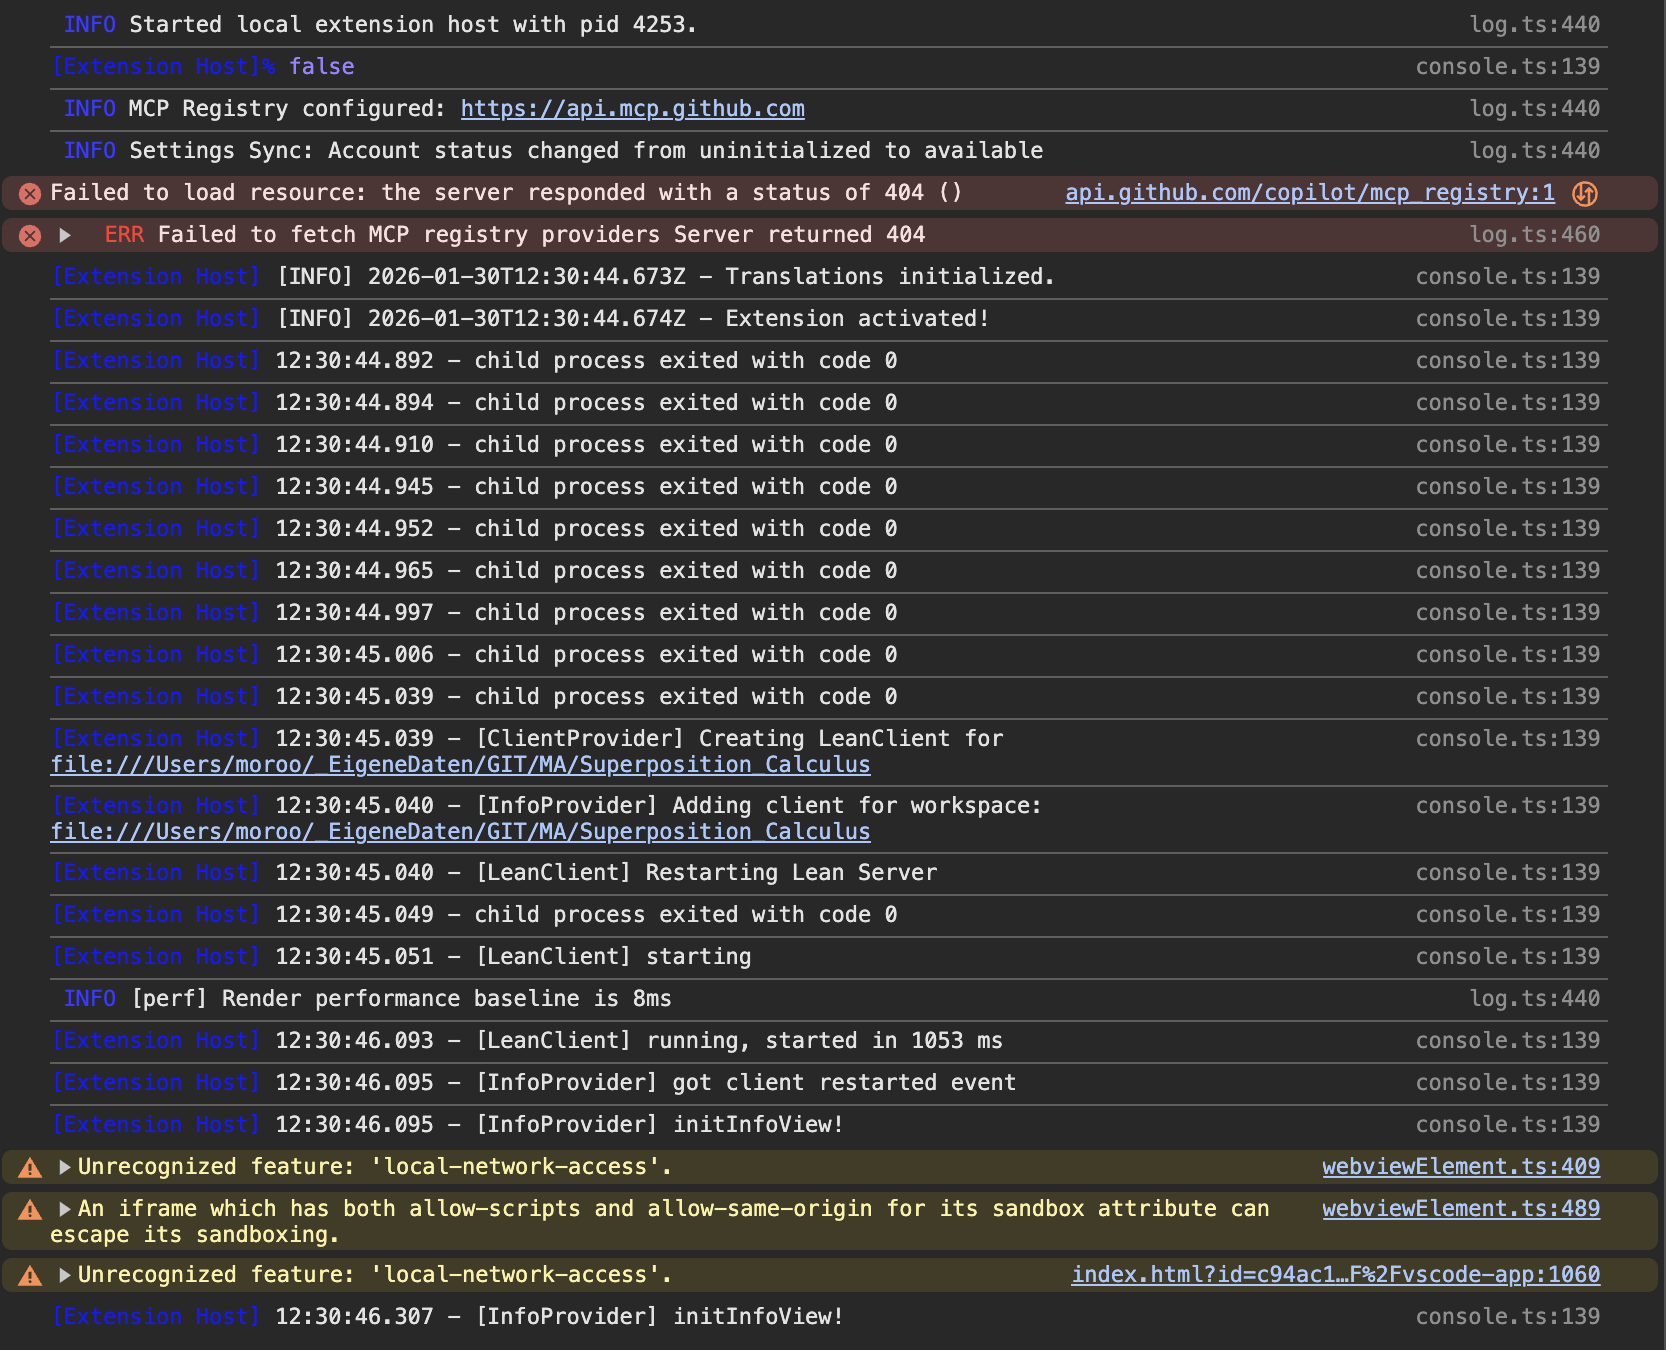Click the log.ts:460 source reference

[x=1534, y=235]
